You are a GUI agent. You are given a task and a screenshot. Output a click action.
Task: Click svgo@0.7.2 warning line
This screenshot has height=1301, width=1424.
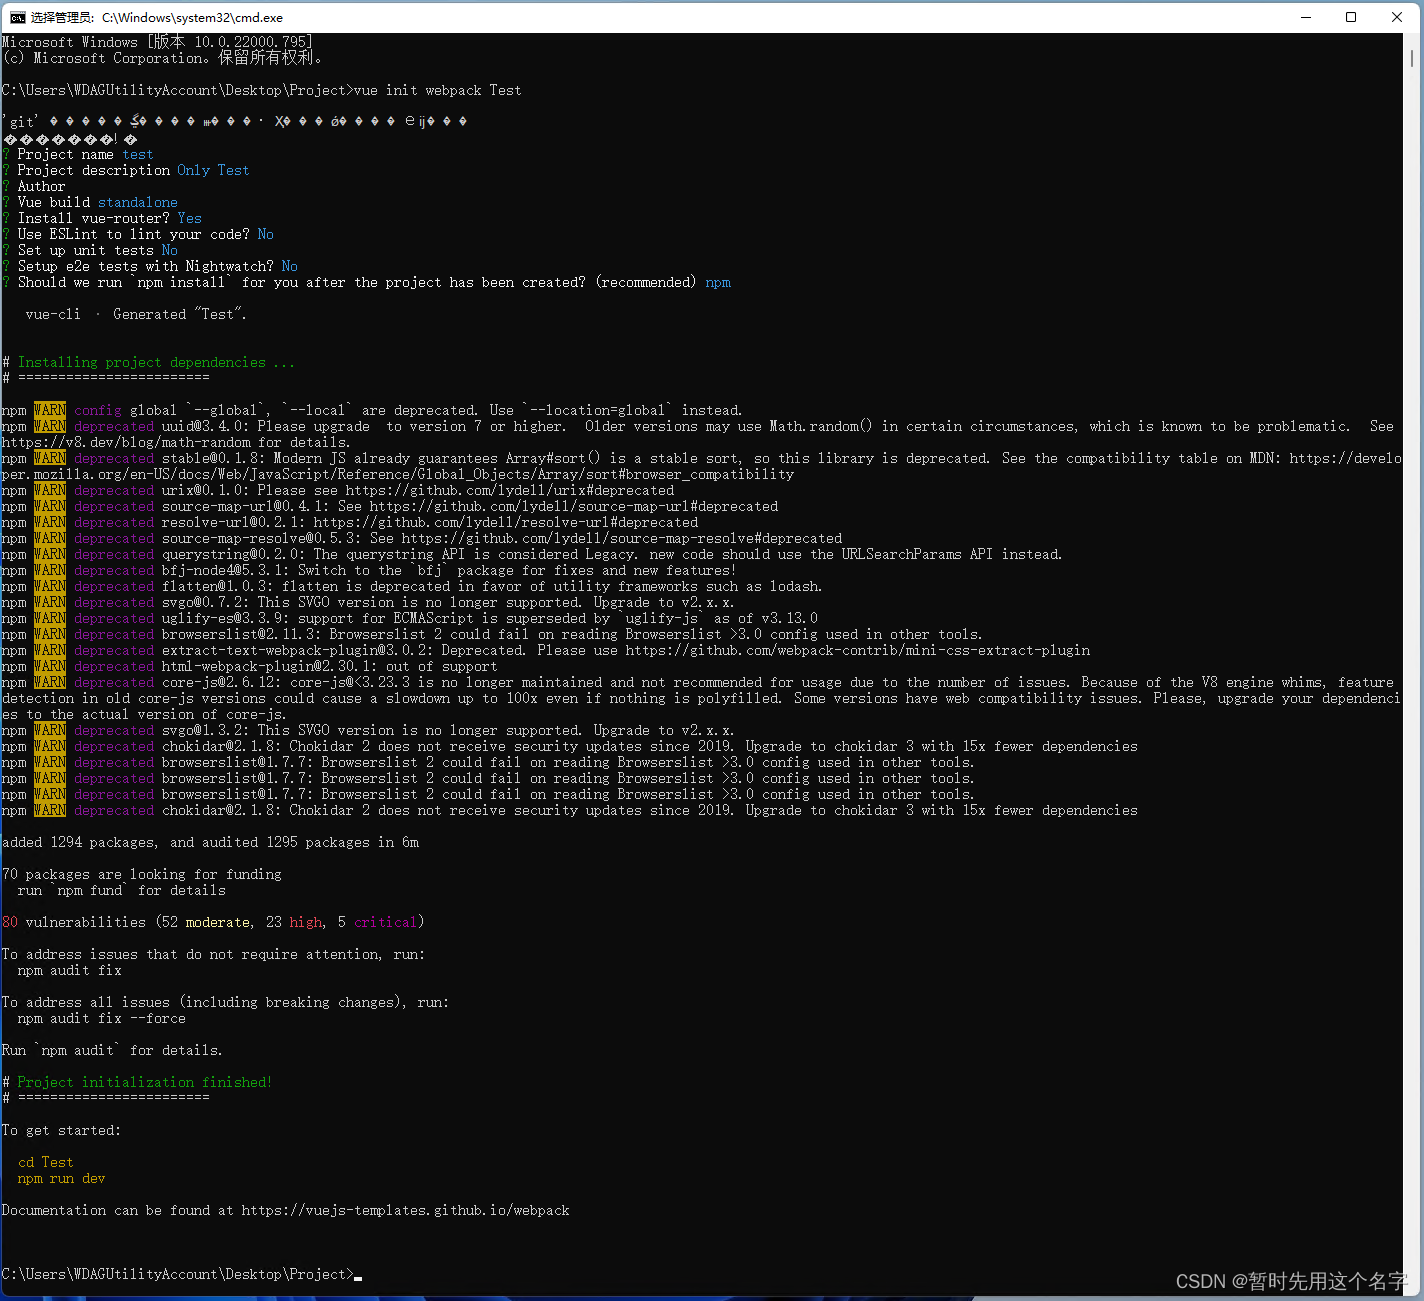click(368, 602)
